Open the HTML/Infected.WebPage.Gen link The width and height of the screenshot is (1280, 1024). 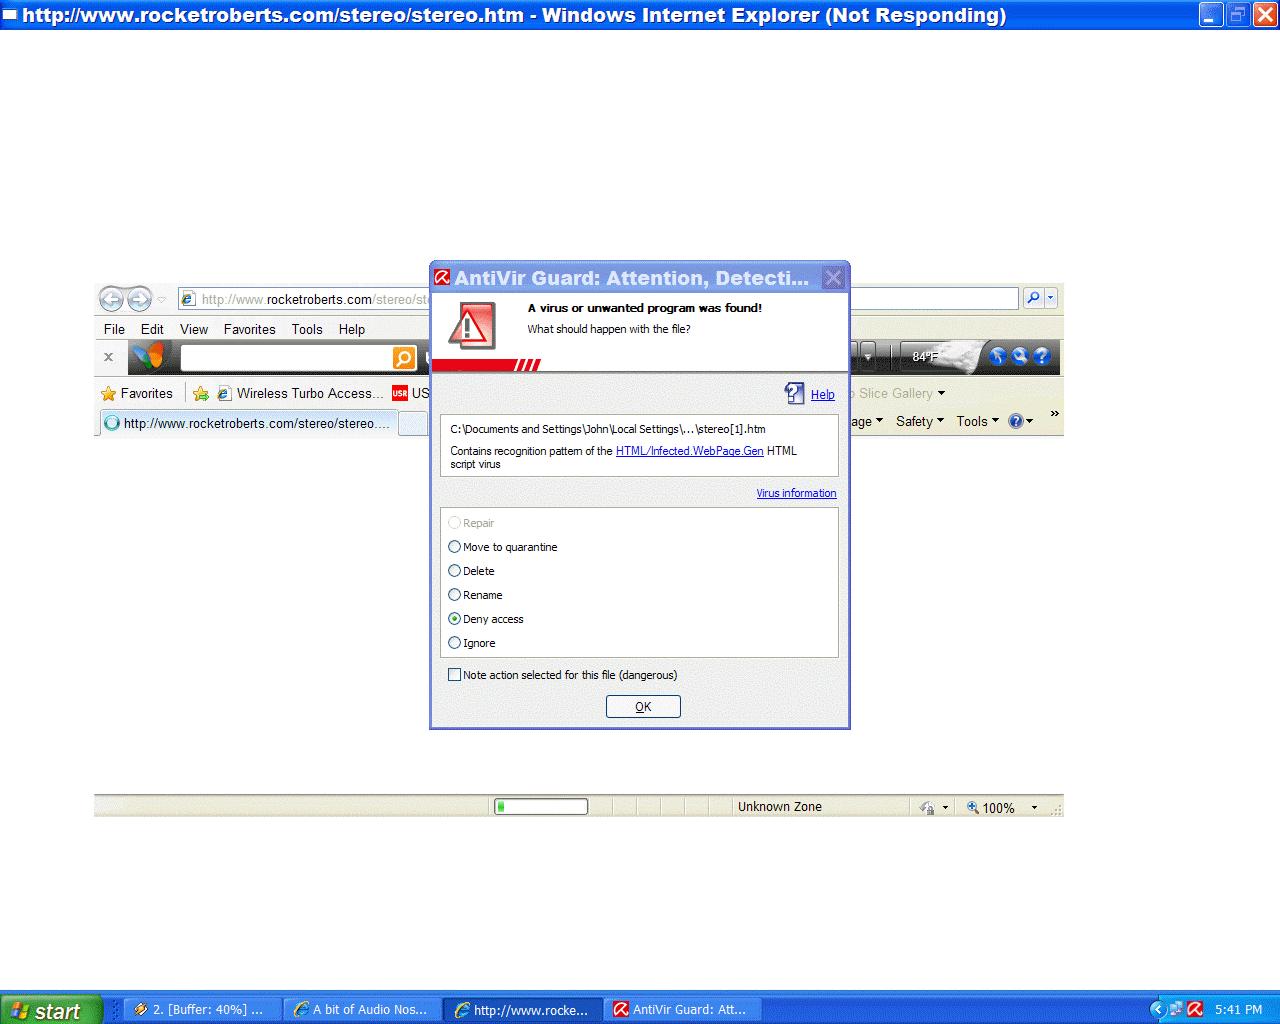[689, 451]
